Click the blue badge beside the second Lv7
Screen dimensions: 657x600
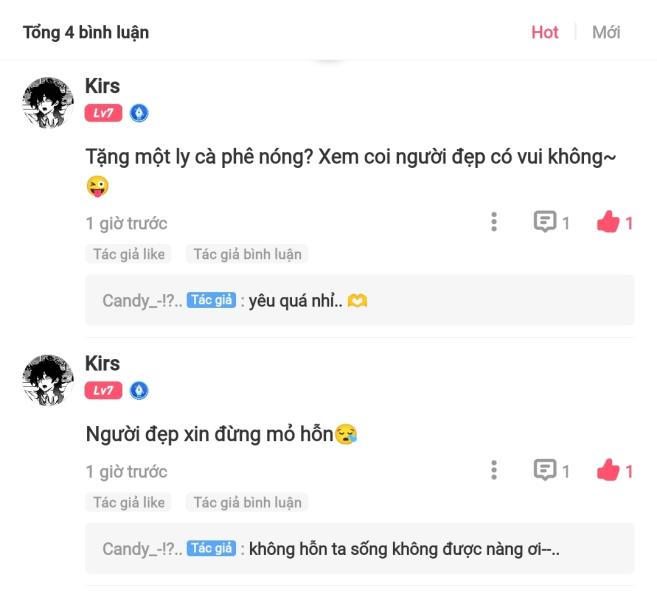[x=139, y=391]
